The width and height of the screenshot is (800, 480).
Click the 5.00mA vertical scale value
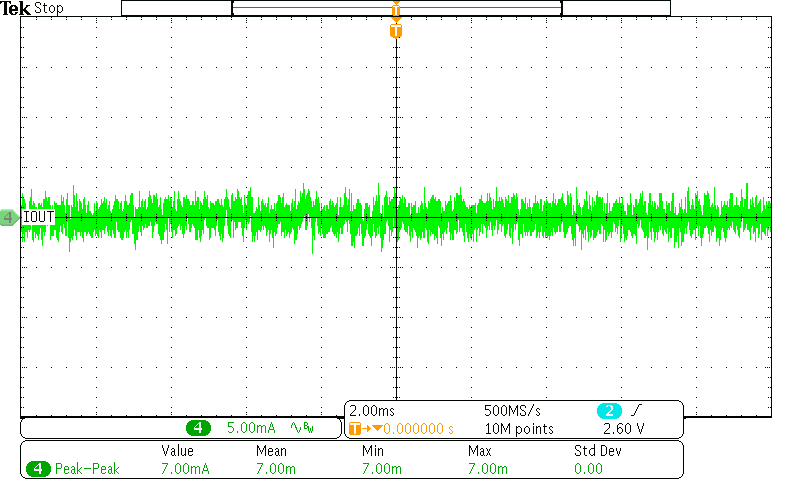pos(251,427)
